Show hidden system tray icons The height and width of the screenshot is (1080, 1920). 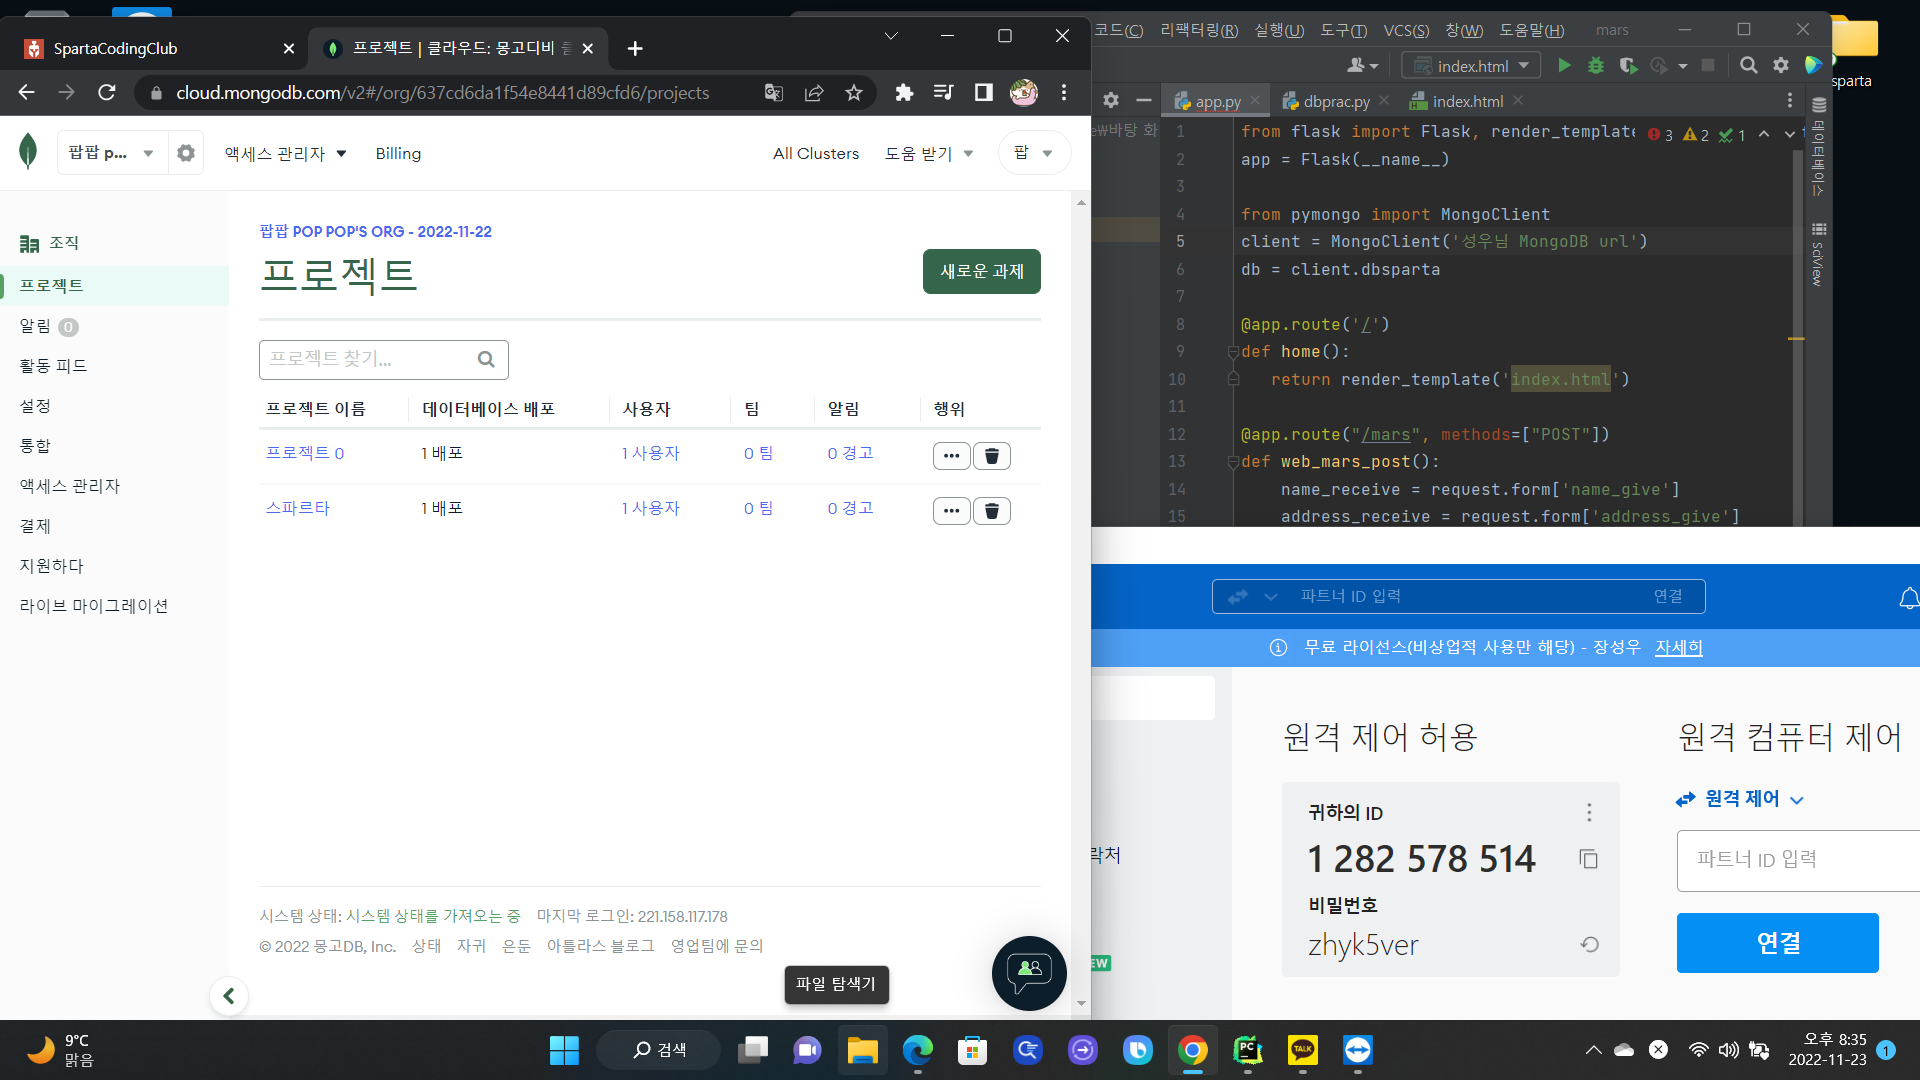1593,1050
